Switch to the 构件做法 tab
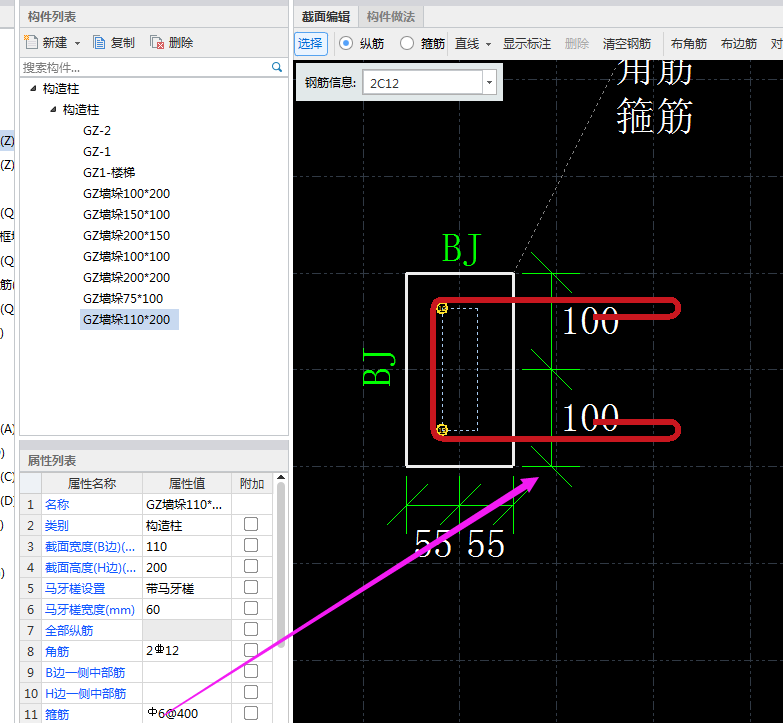The width and height of the screenshot is (783, 723). 391,17
